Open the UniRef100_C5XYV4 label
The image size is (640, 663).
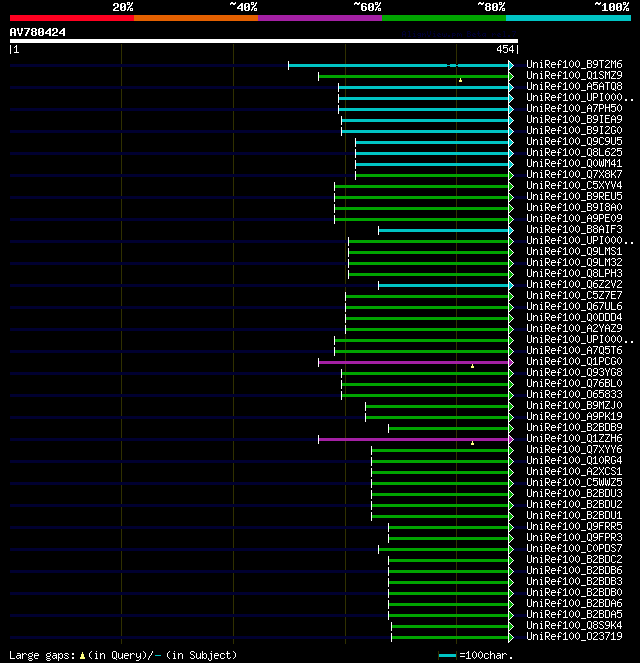click(x=574, y=185)
